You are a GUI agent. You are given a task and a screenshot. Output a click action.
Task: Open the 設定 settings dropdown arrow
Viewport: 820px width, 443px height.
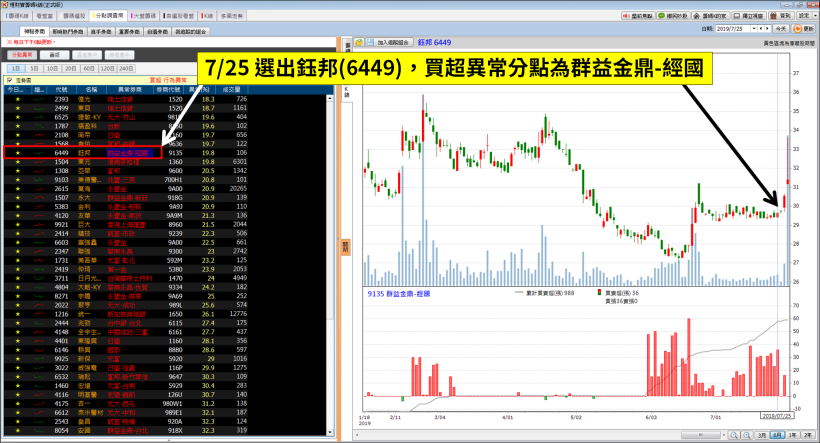(815, 16)
